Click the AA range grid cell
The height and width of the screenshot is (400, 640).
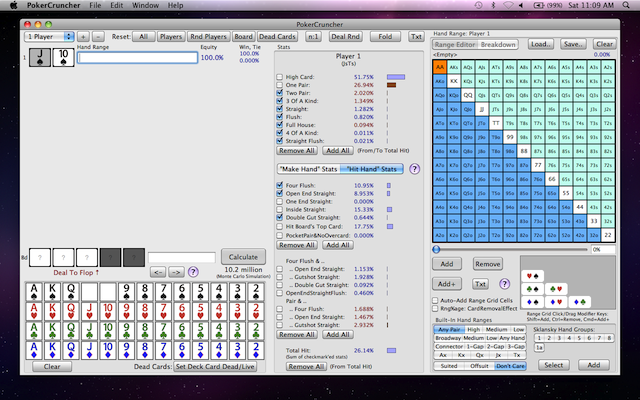tap(440, 67)
